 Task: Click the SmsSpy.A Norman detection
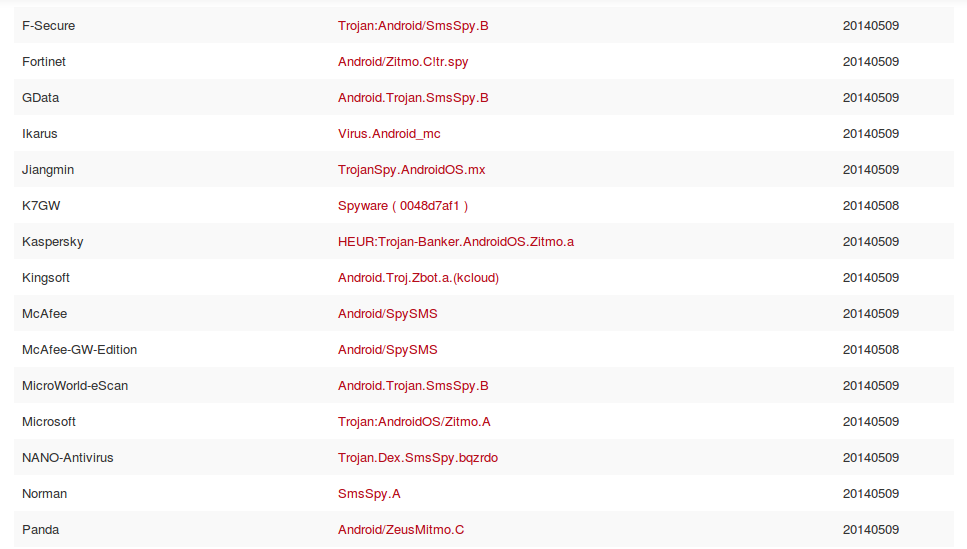[x=369, y=493]
